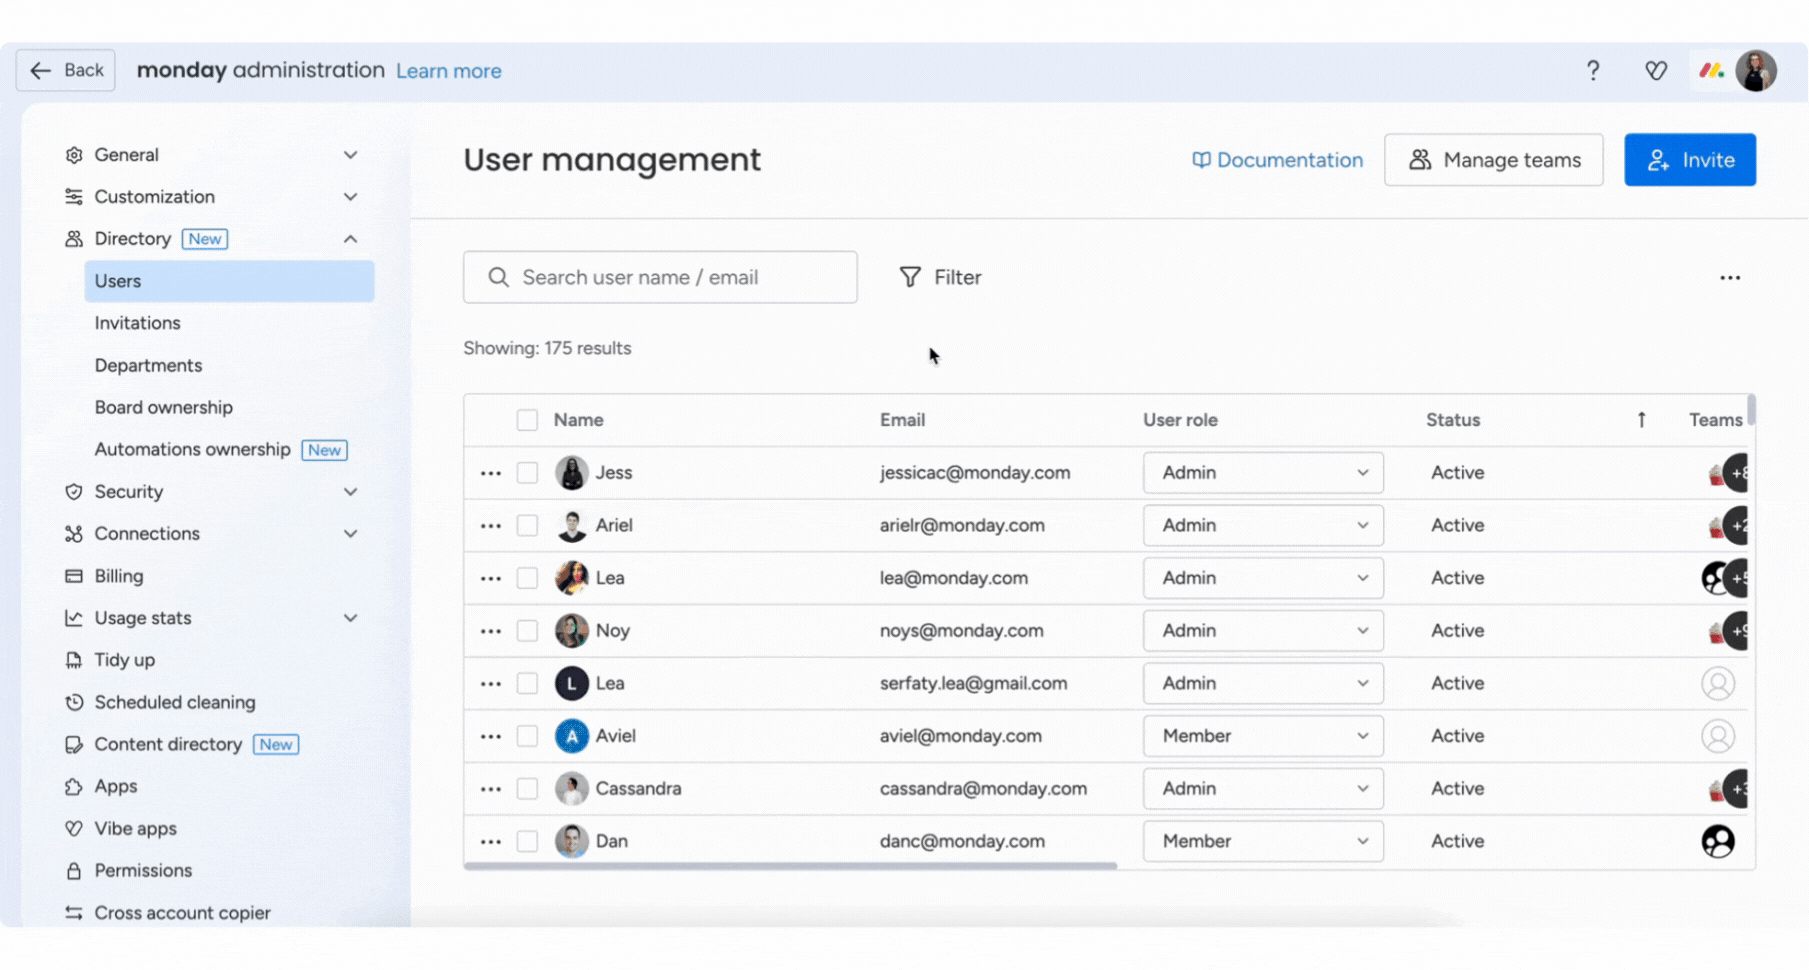
Task: Click Cassandra's profile picture
Action: click(x=571, y=789)
